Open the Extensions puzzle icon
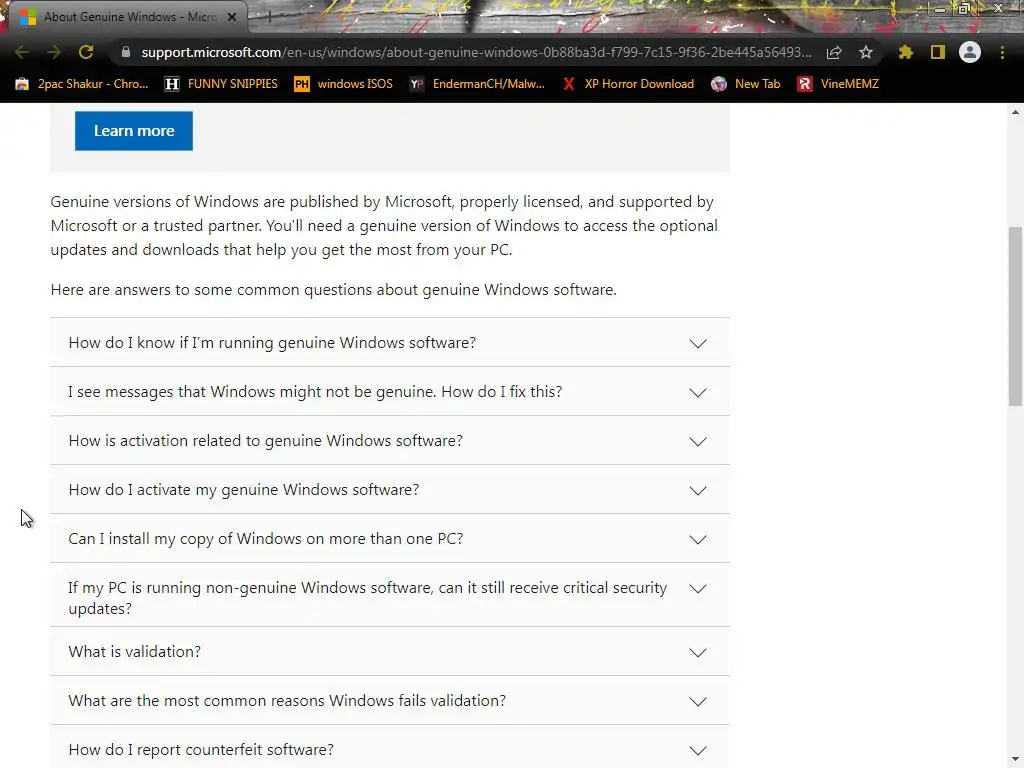Image resolution: width=1024 pixels, height=768 pixels. (906, 52)
